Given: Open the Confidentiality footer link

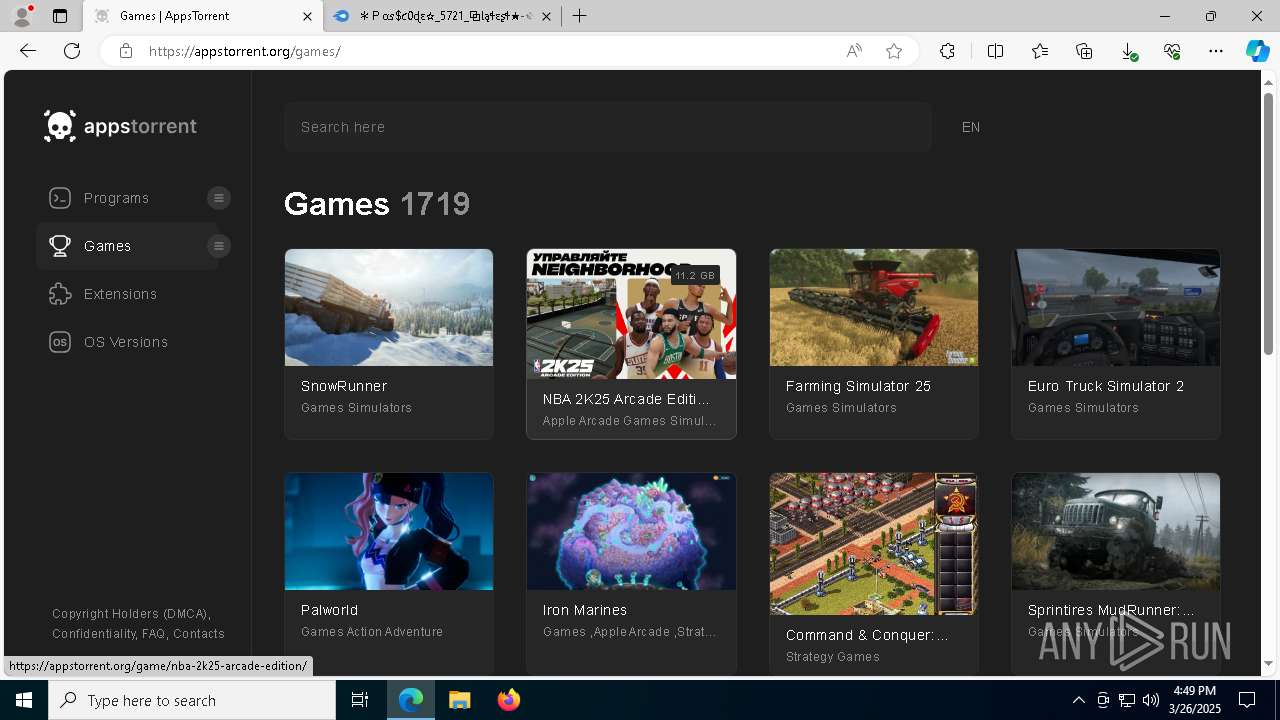Looking at the screenshot, I should click(94, 633).
